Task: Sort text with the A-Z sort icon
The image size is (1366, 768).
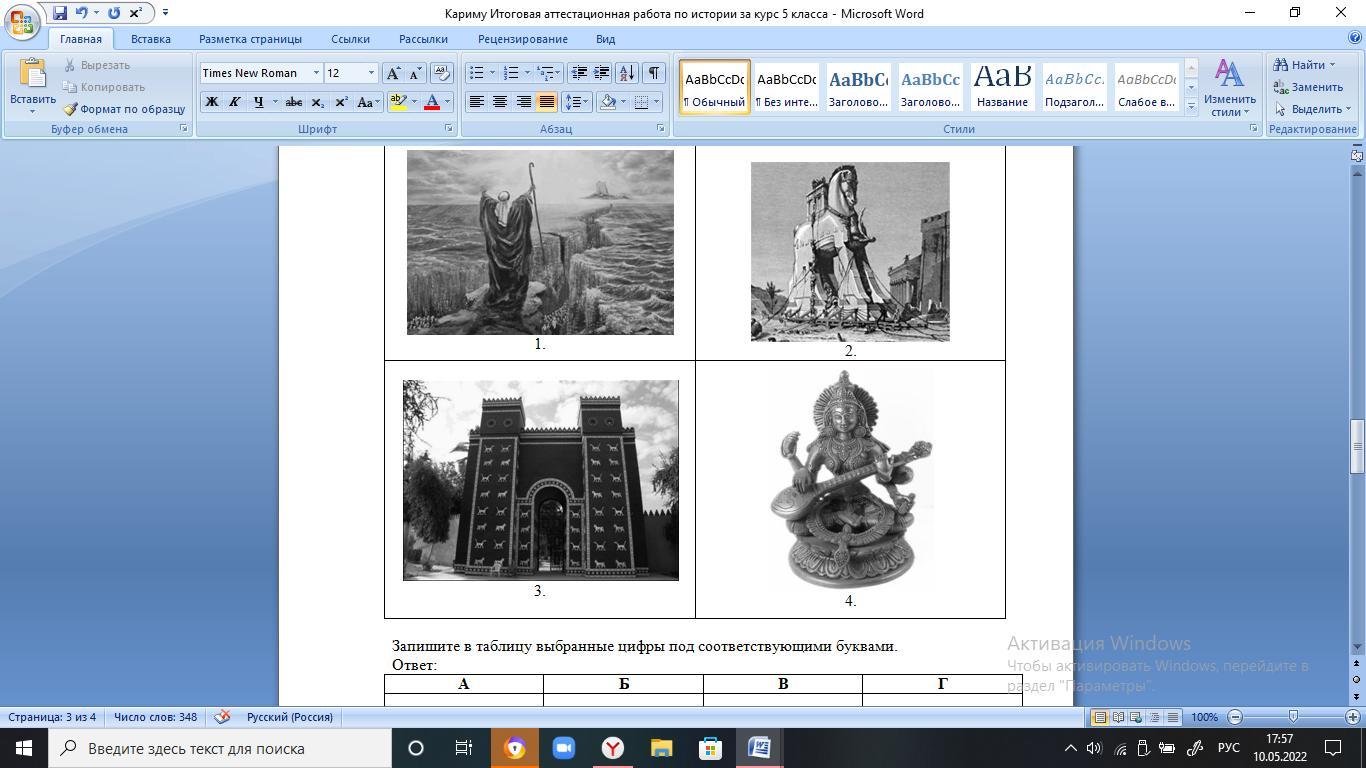Action: pos(626,73)
